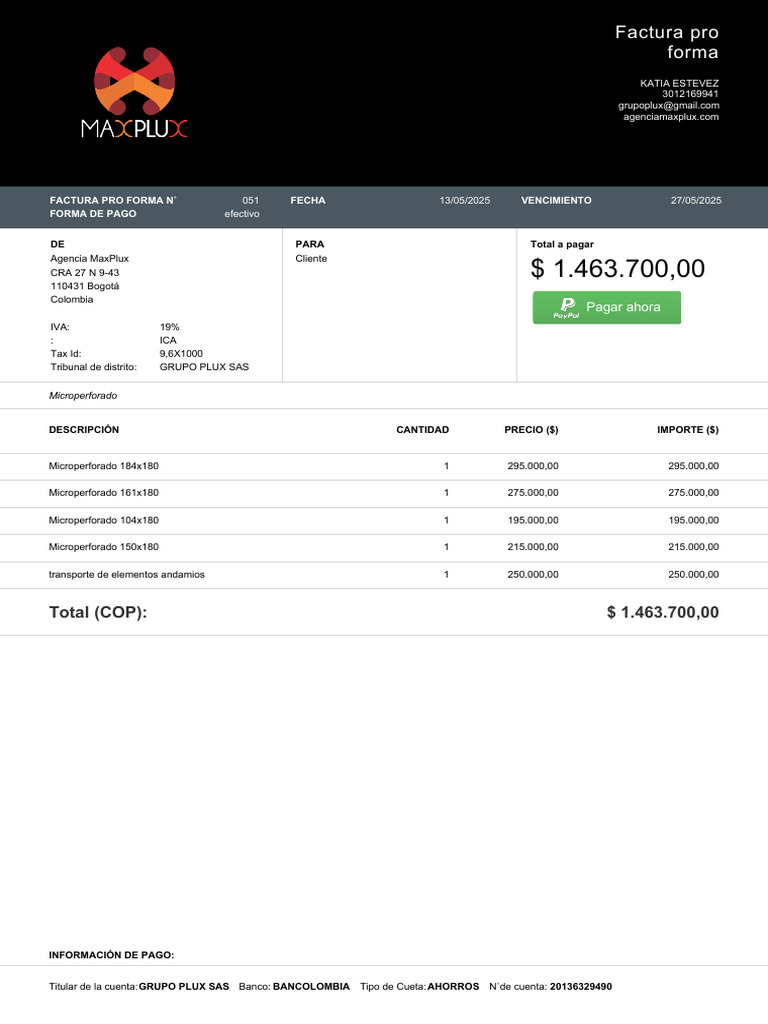Click the importe 275.000,00 in the IMPORTE column
This screenshot has height=1024, width=768.
[694, 493]
